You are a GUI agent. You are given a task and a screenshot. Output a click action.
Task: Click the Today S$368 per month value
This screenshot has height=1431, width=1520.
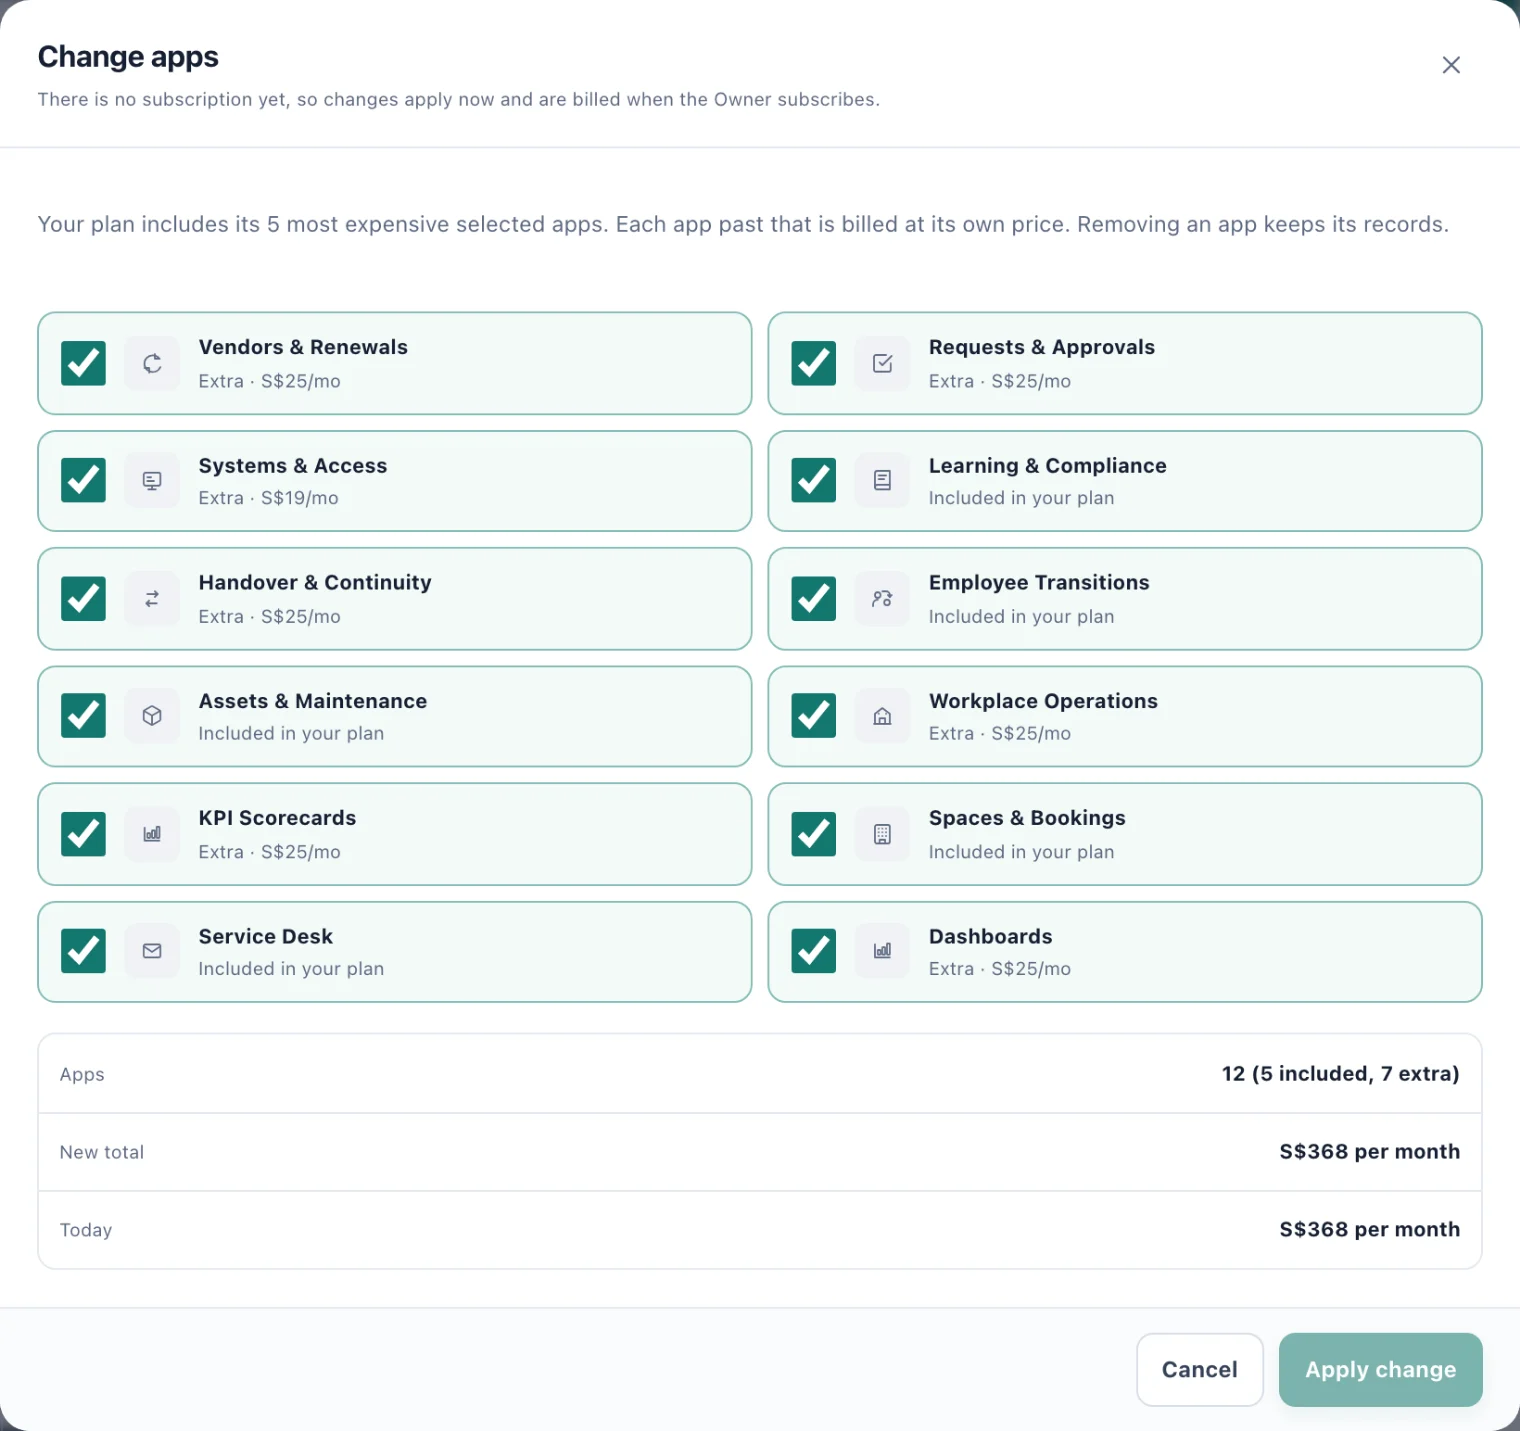click(1369, 1230)
